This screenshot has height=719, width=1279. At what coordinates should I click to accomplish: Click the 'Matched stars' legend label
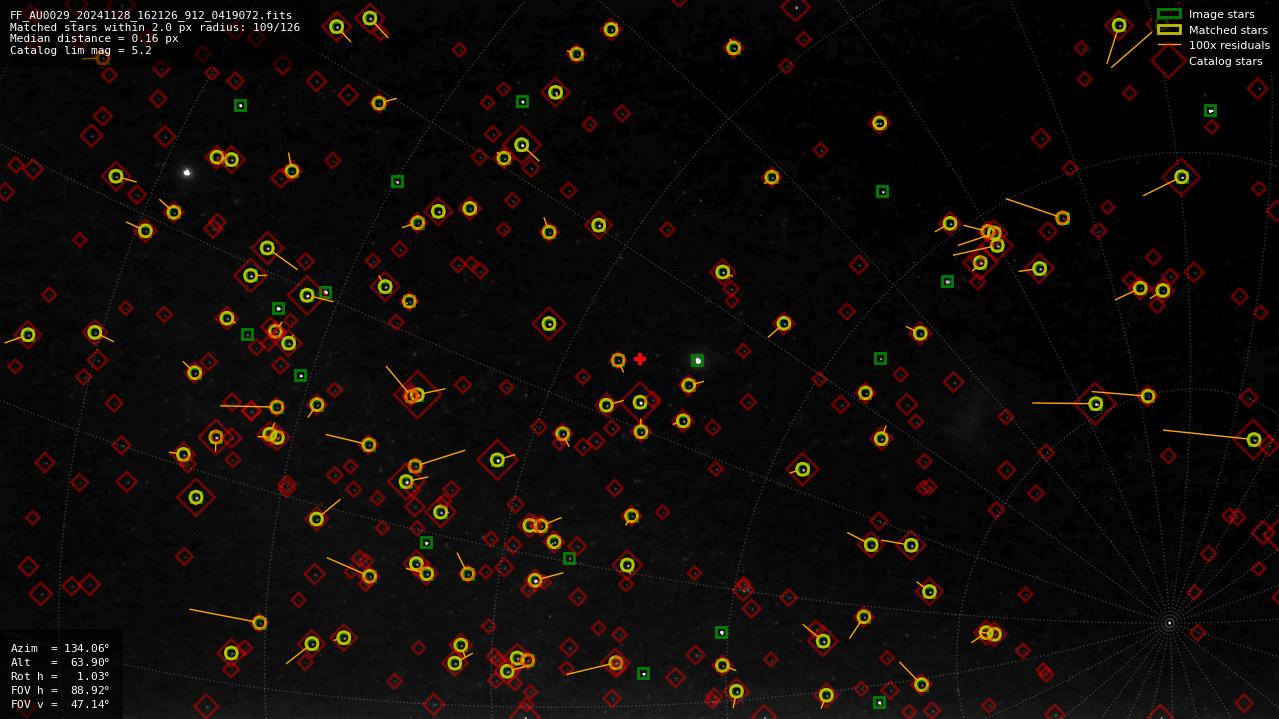pyautogui.click(x=1228, y=31)
